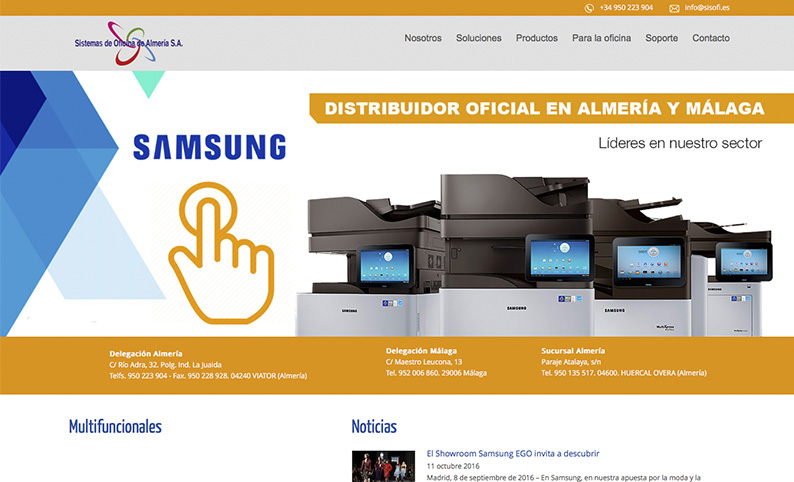Click Tel. 950 135 517 Huercal Overa line

[x=624, y=373]
